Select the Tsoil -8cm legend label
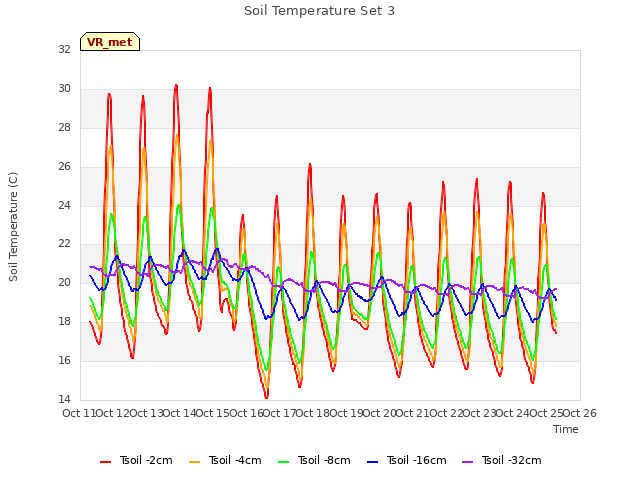Viewport: 640px width, 480px height. [324, 460]
